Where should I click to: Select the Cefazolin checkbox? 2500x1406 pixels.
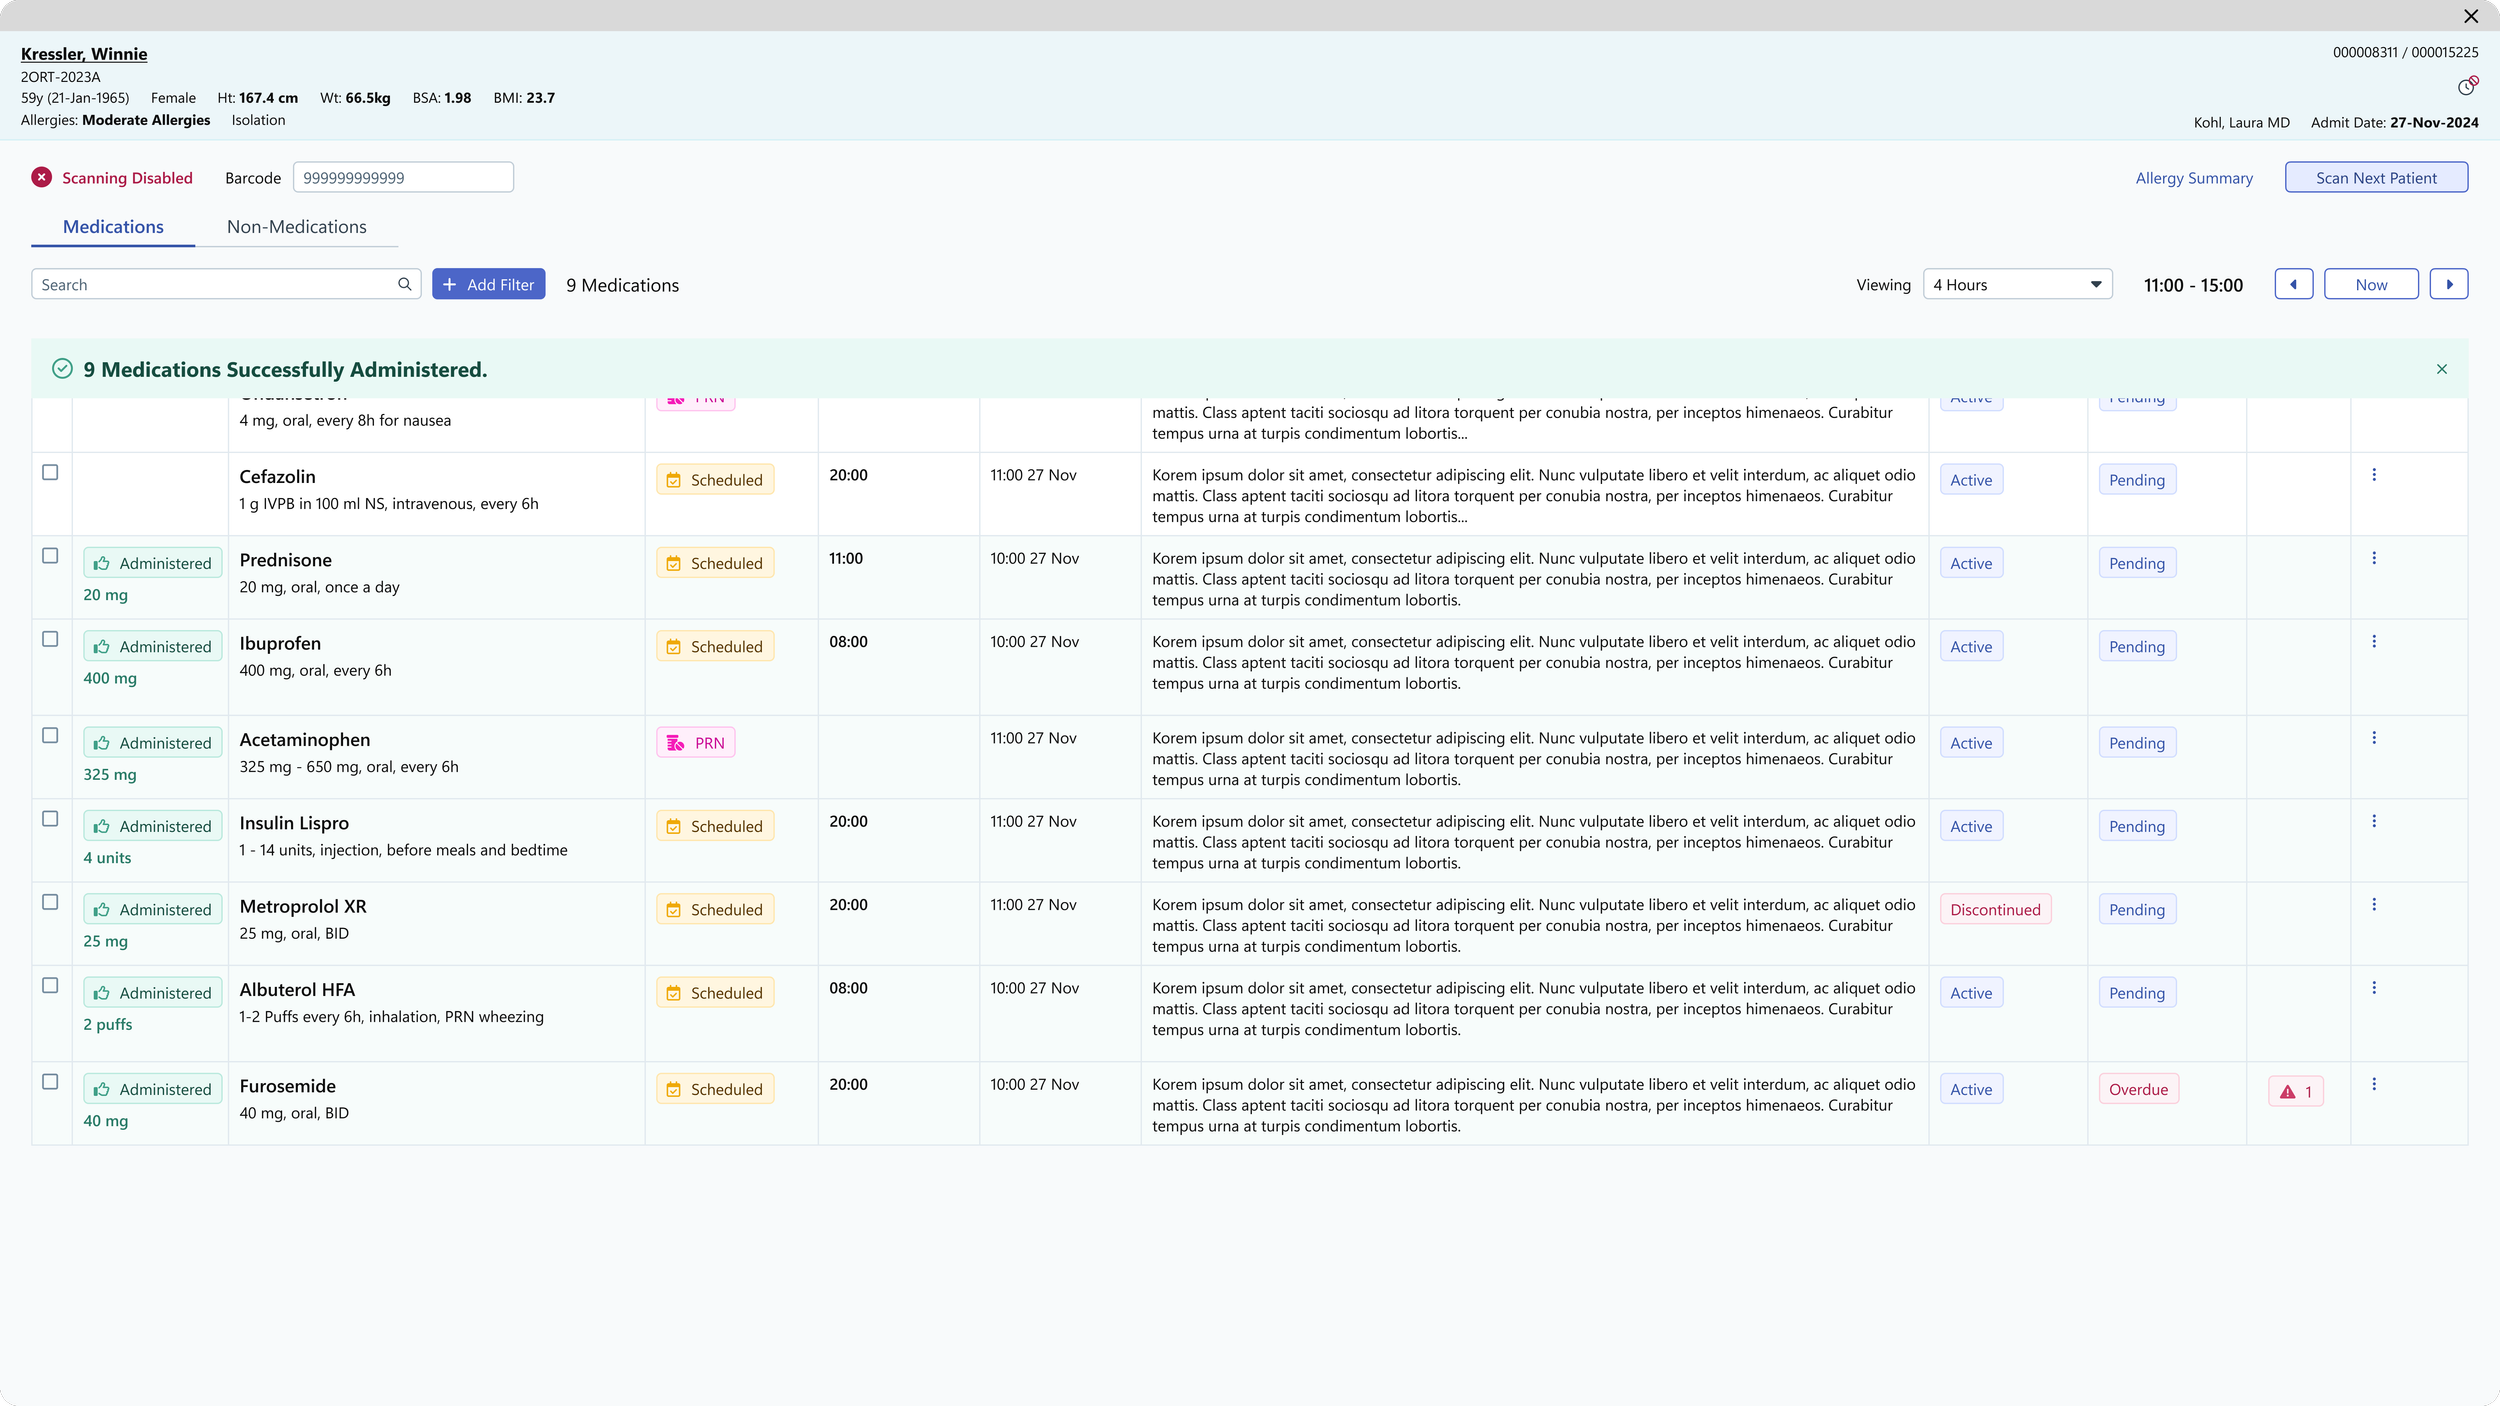(50, 472)
